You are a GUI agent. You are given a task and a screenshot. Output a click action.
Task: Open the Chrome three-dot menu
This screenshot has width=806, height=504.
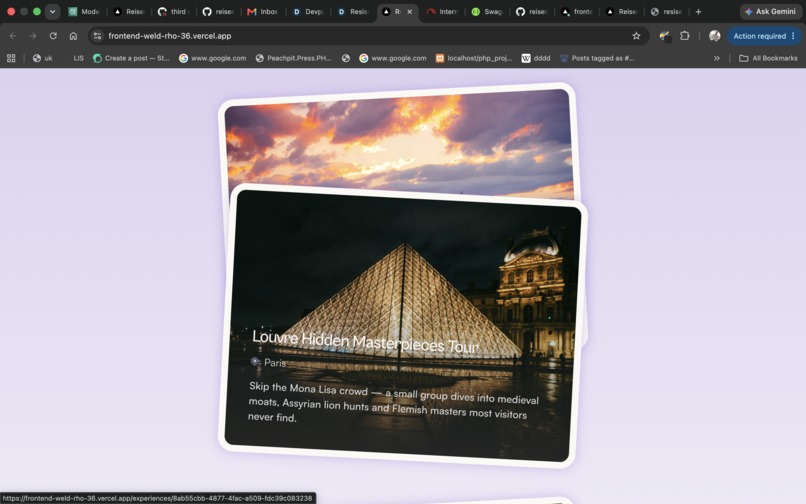793,36
